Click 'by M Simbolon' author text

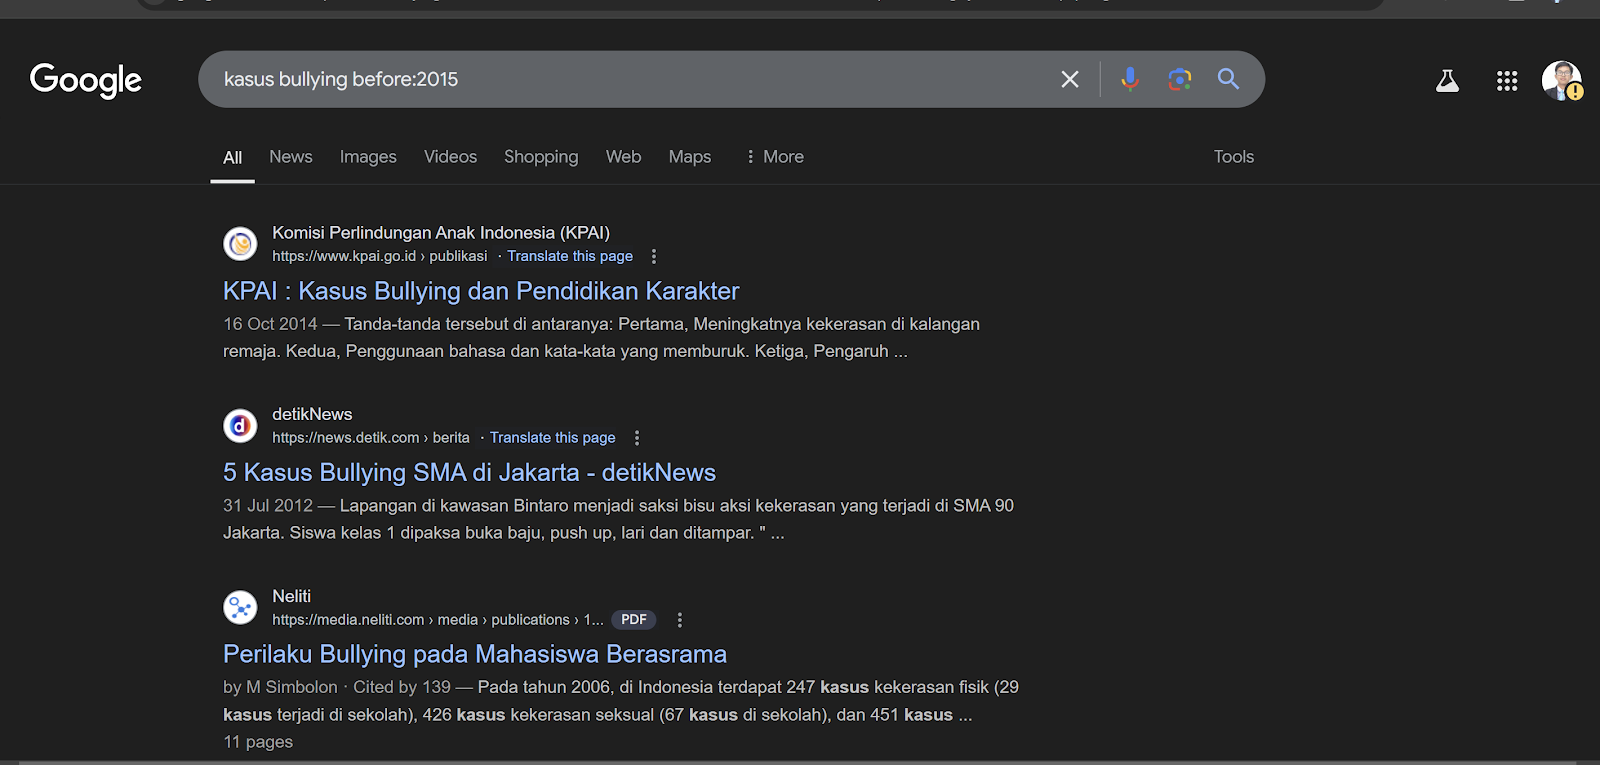280,687
